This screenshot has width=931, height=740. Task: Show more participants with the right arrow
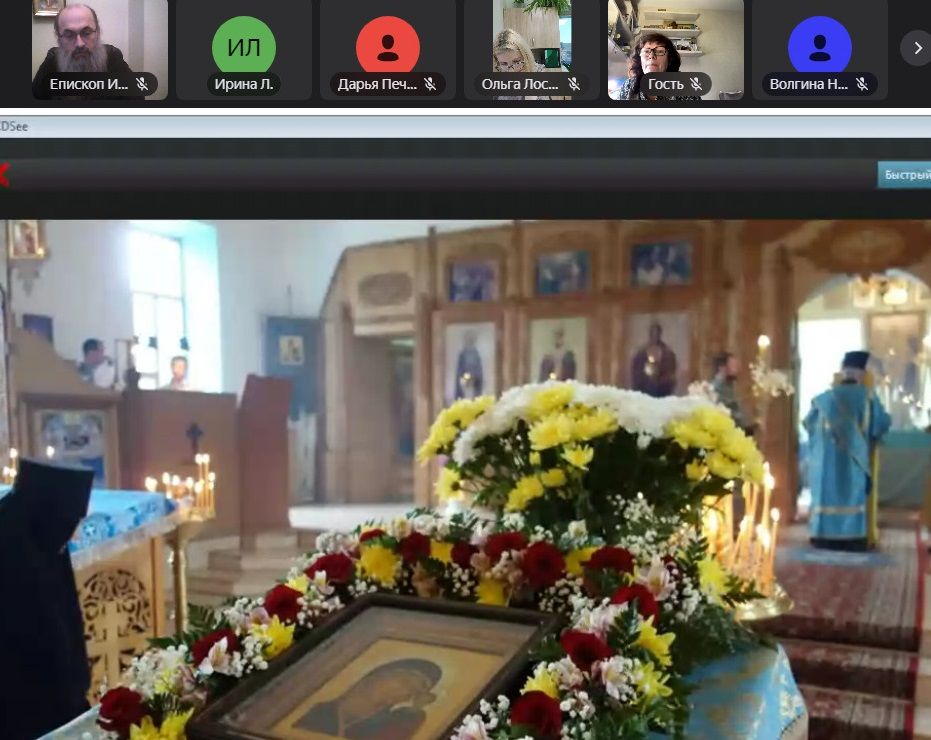(x=915, y=47)
